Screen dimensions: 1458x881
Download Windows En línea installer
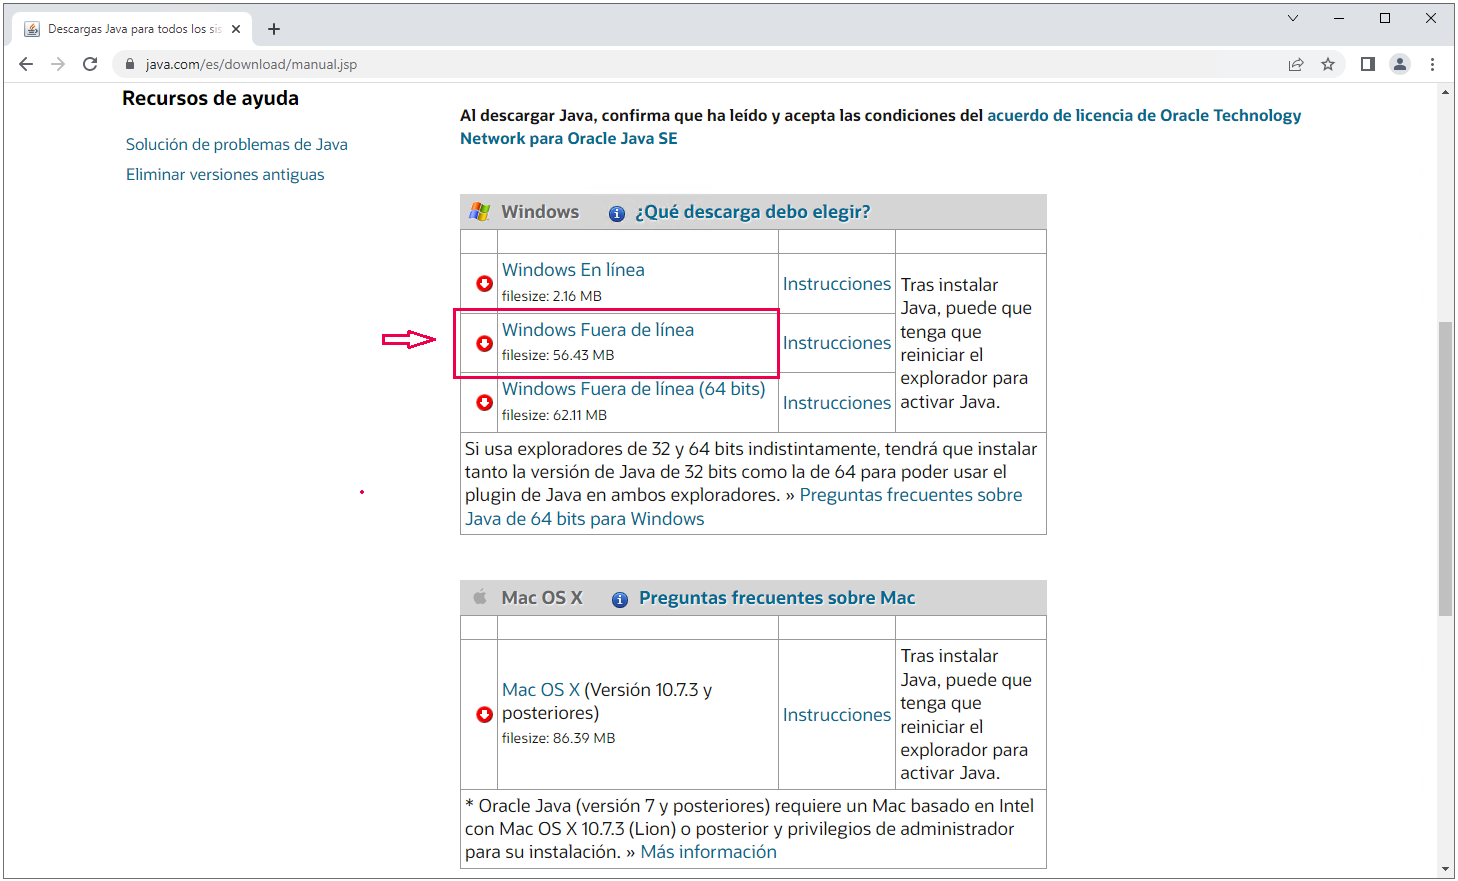[x=573, y=270]
